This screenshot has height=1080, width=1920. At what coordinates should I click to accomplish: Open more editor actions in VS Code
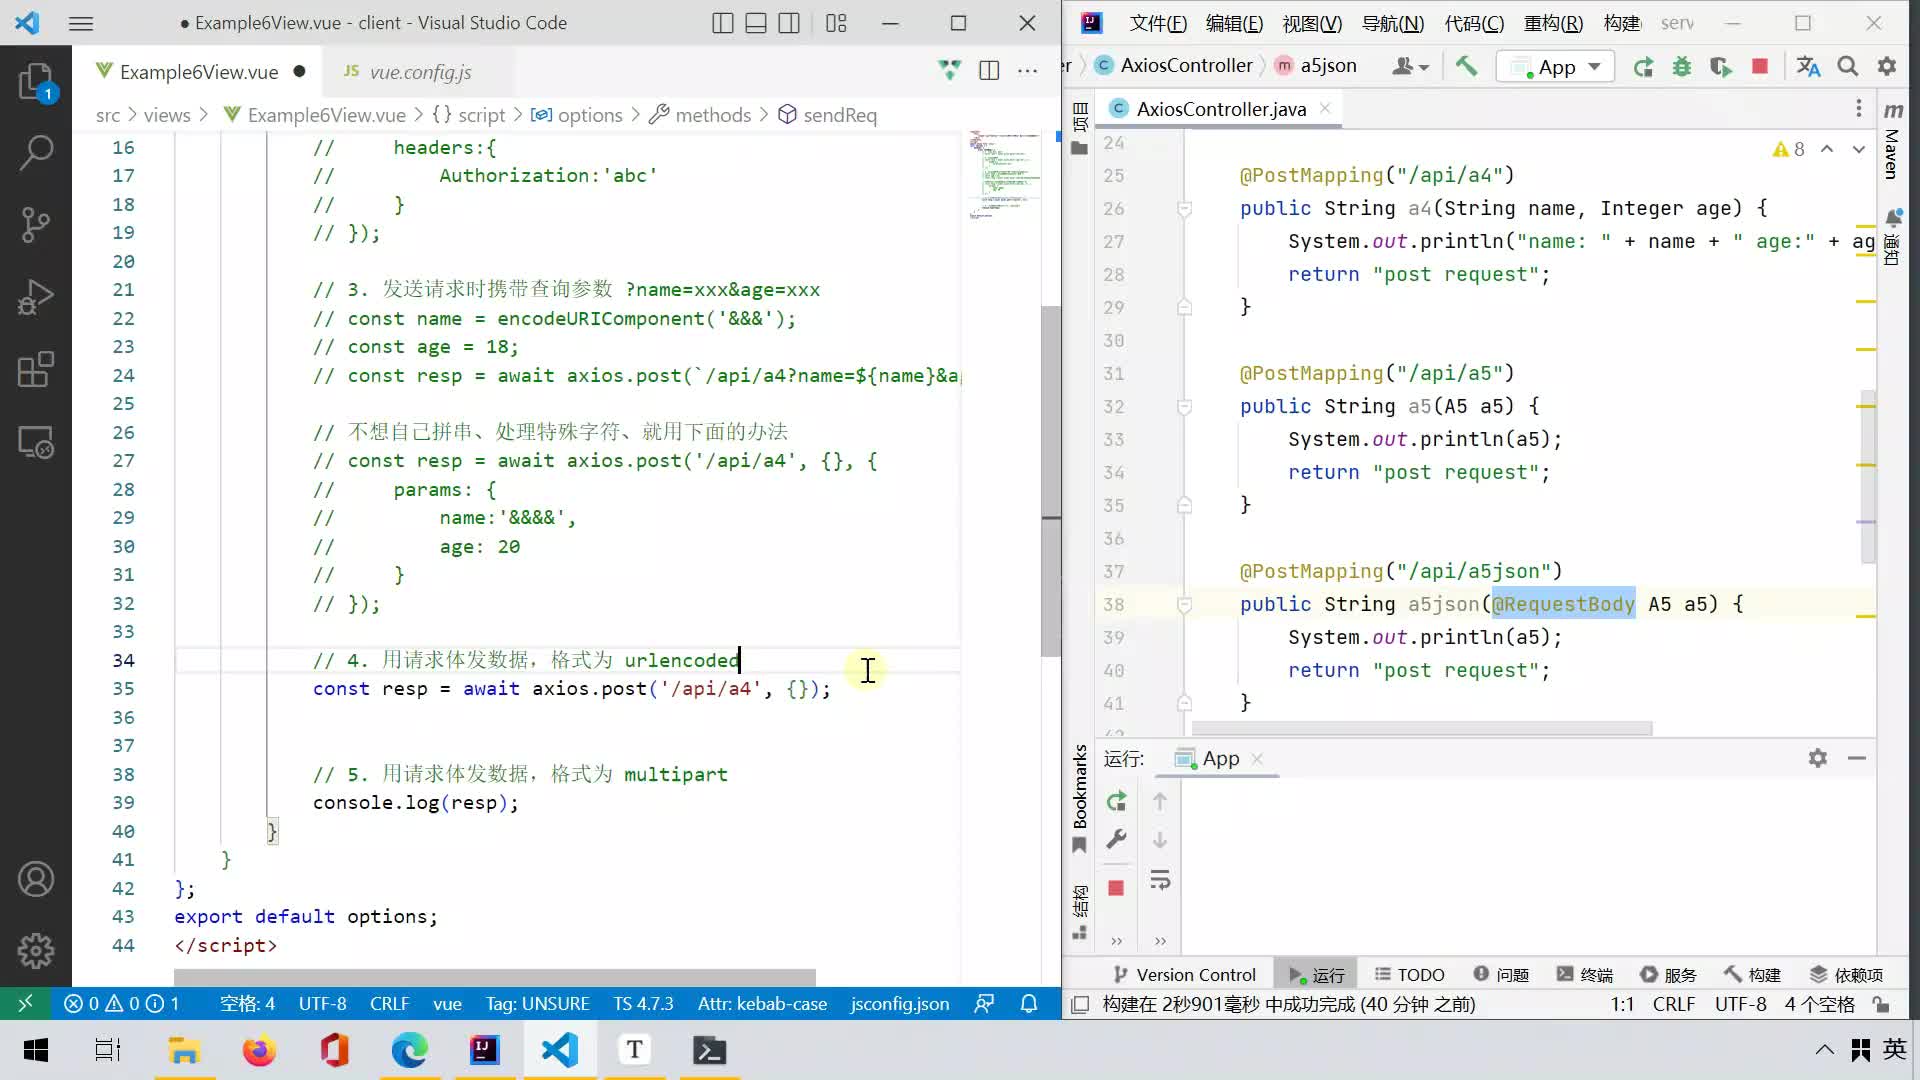click(1027, 70)
